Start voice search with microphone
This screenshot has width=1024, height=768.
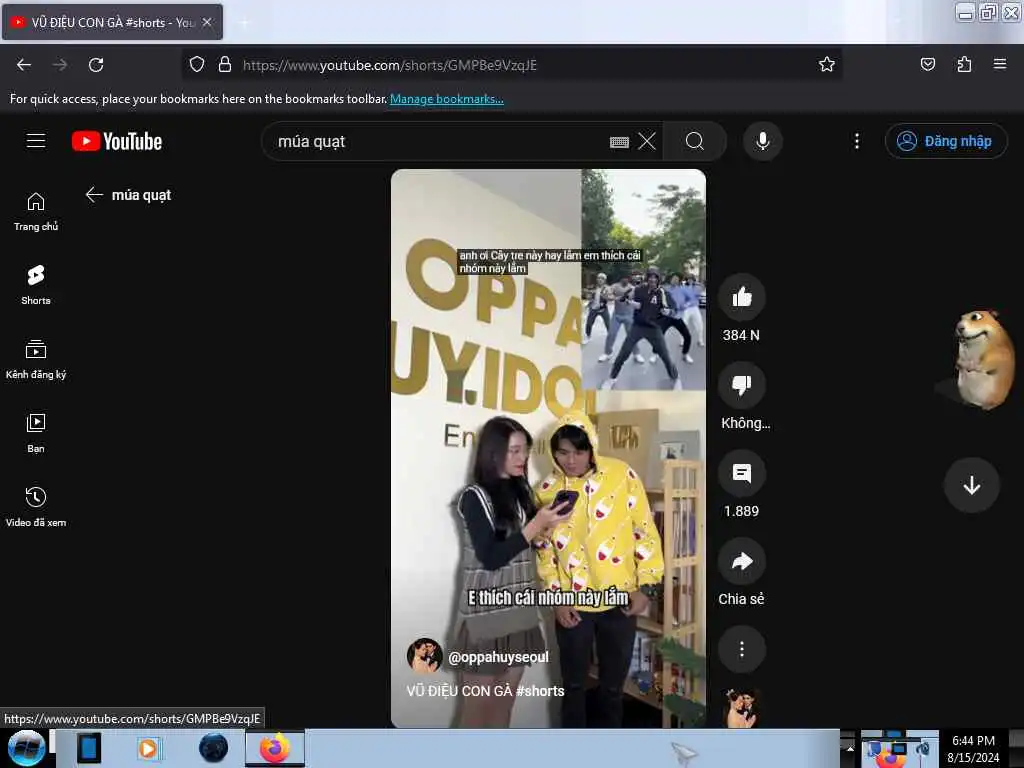pos(762,141)
